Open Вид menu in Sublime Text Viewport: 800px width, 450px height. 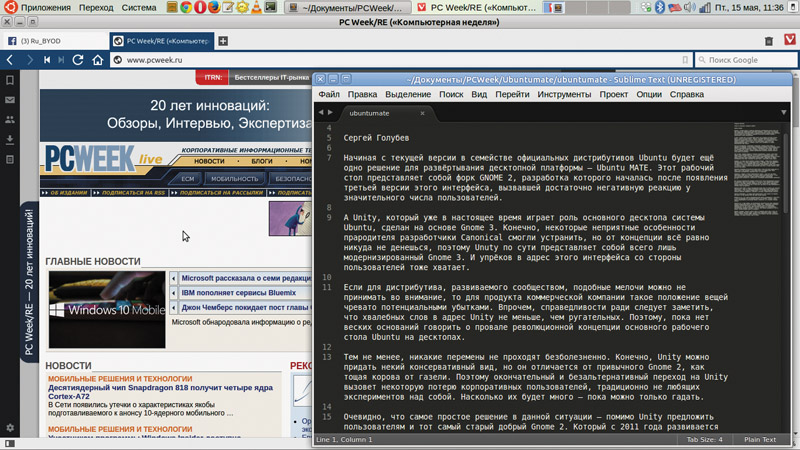pos(479,94)
